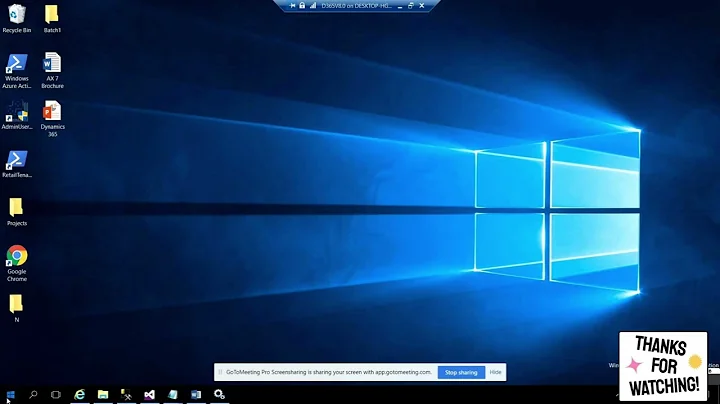This screenshot has height=404, width=720.
Task: Close the remote desktop connection
Action: [x=422, y=6]
